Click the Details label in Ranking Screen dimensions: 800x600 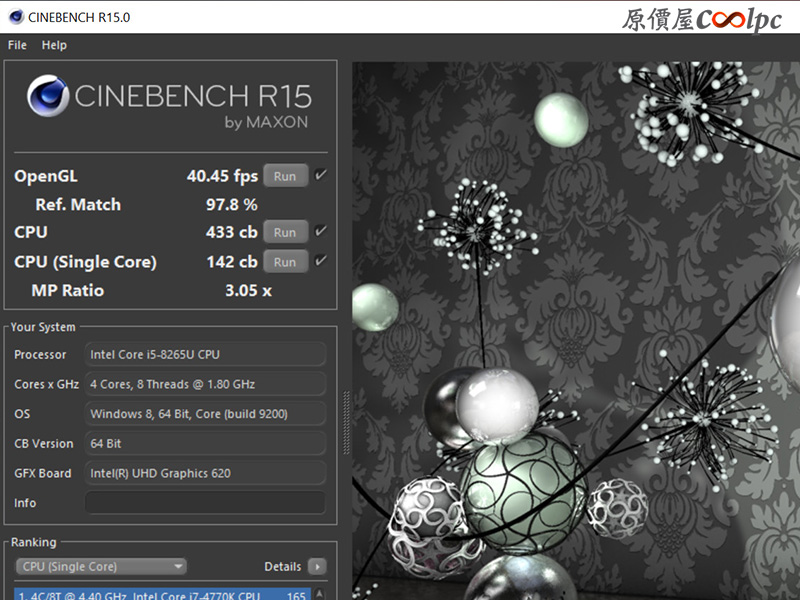click(x=283, y=566)
